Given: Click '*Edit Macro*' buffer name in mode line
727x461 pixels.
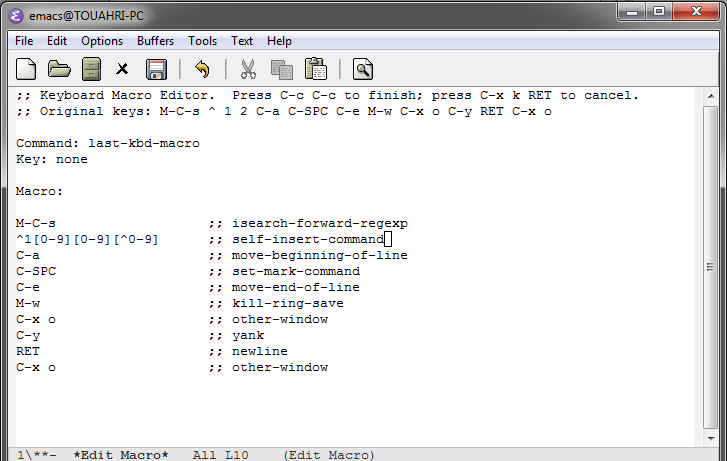Looking at the screenshot, I should coord(121,455).
